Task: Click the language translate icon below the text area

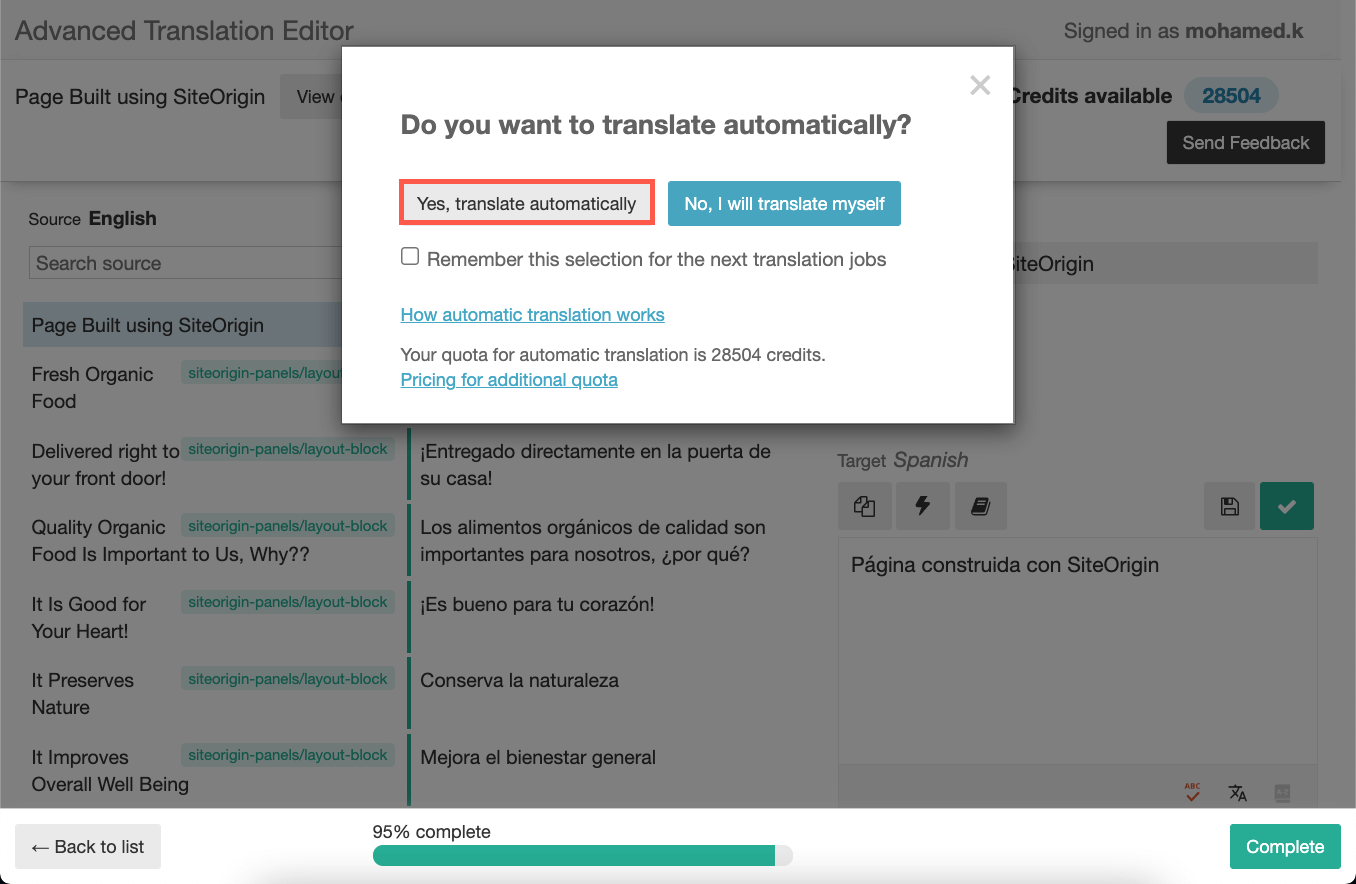Action: coord(1237,793)
